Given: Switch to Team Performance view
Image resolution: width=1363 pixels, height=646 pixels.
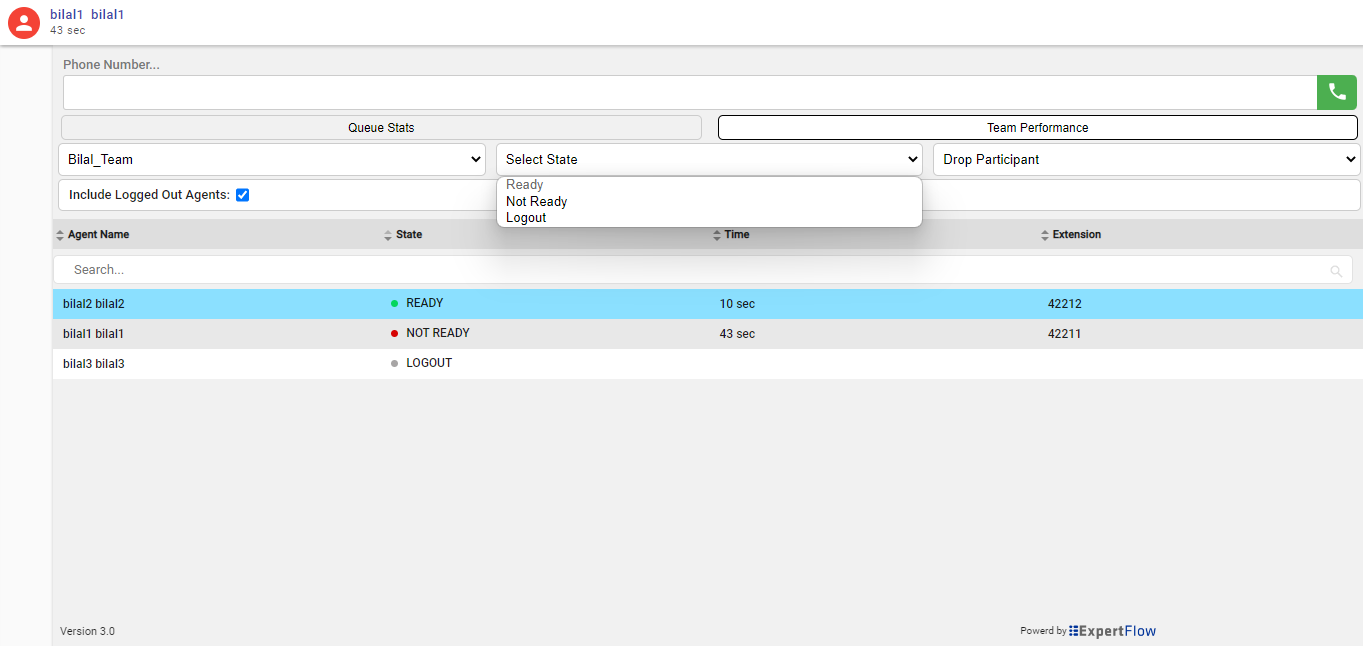Looking at the screenshot, I should coord(1037,128).
